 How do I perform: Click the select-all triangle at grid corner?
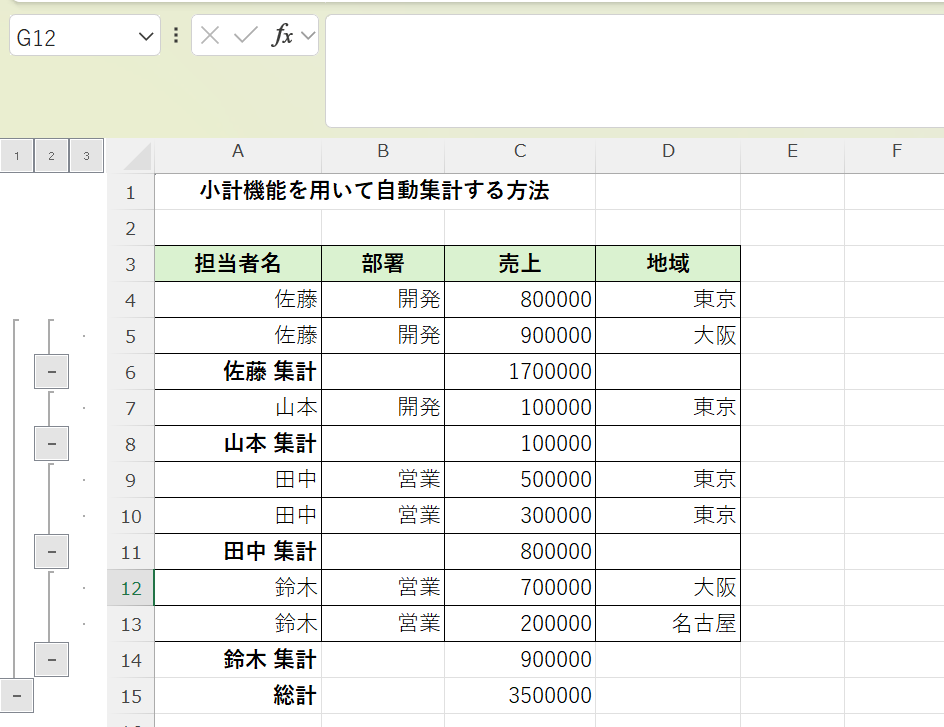[x=138, y=156]
